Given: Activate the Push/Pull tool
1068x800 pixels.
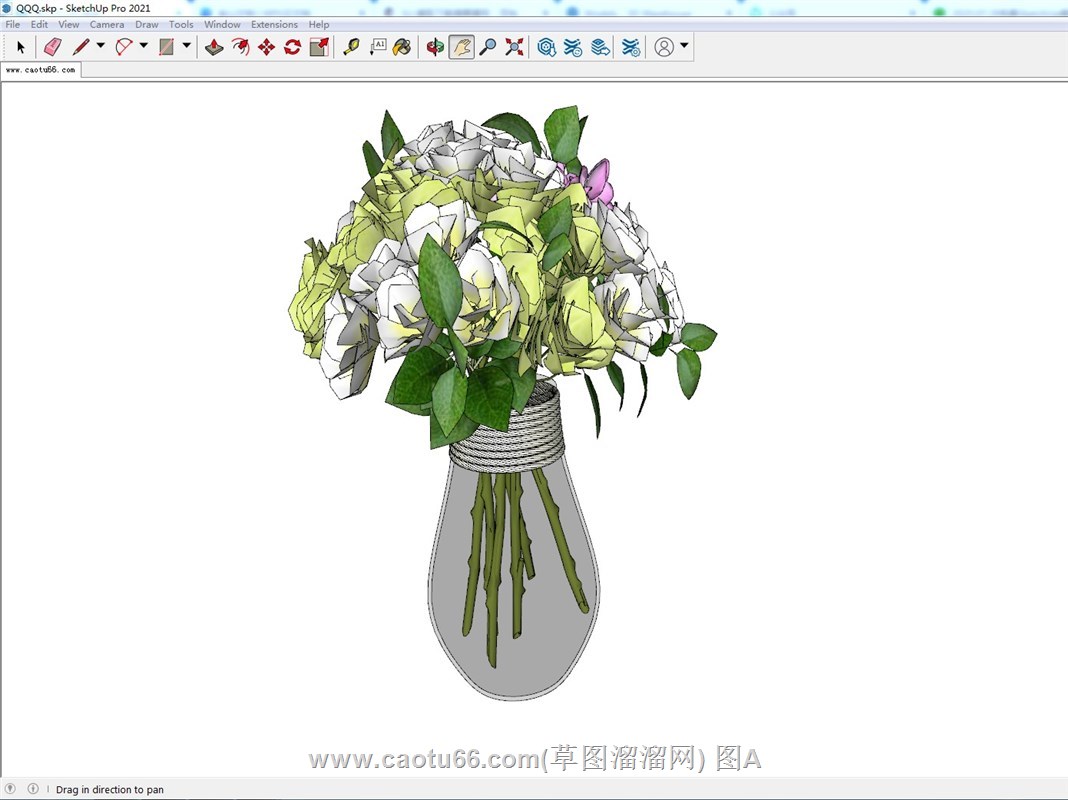Looking at the screenshot, I should click(214, 47).
